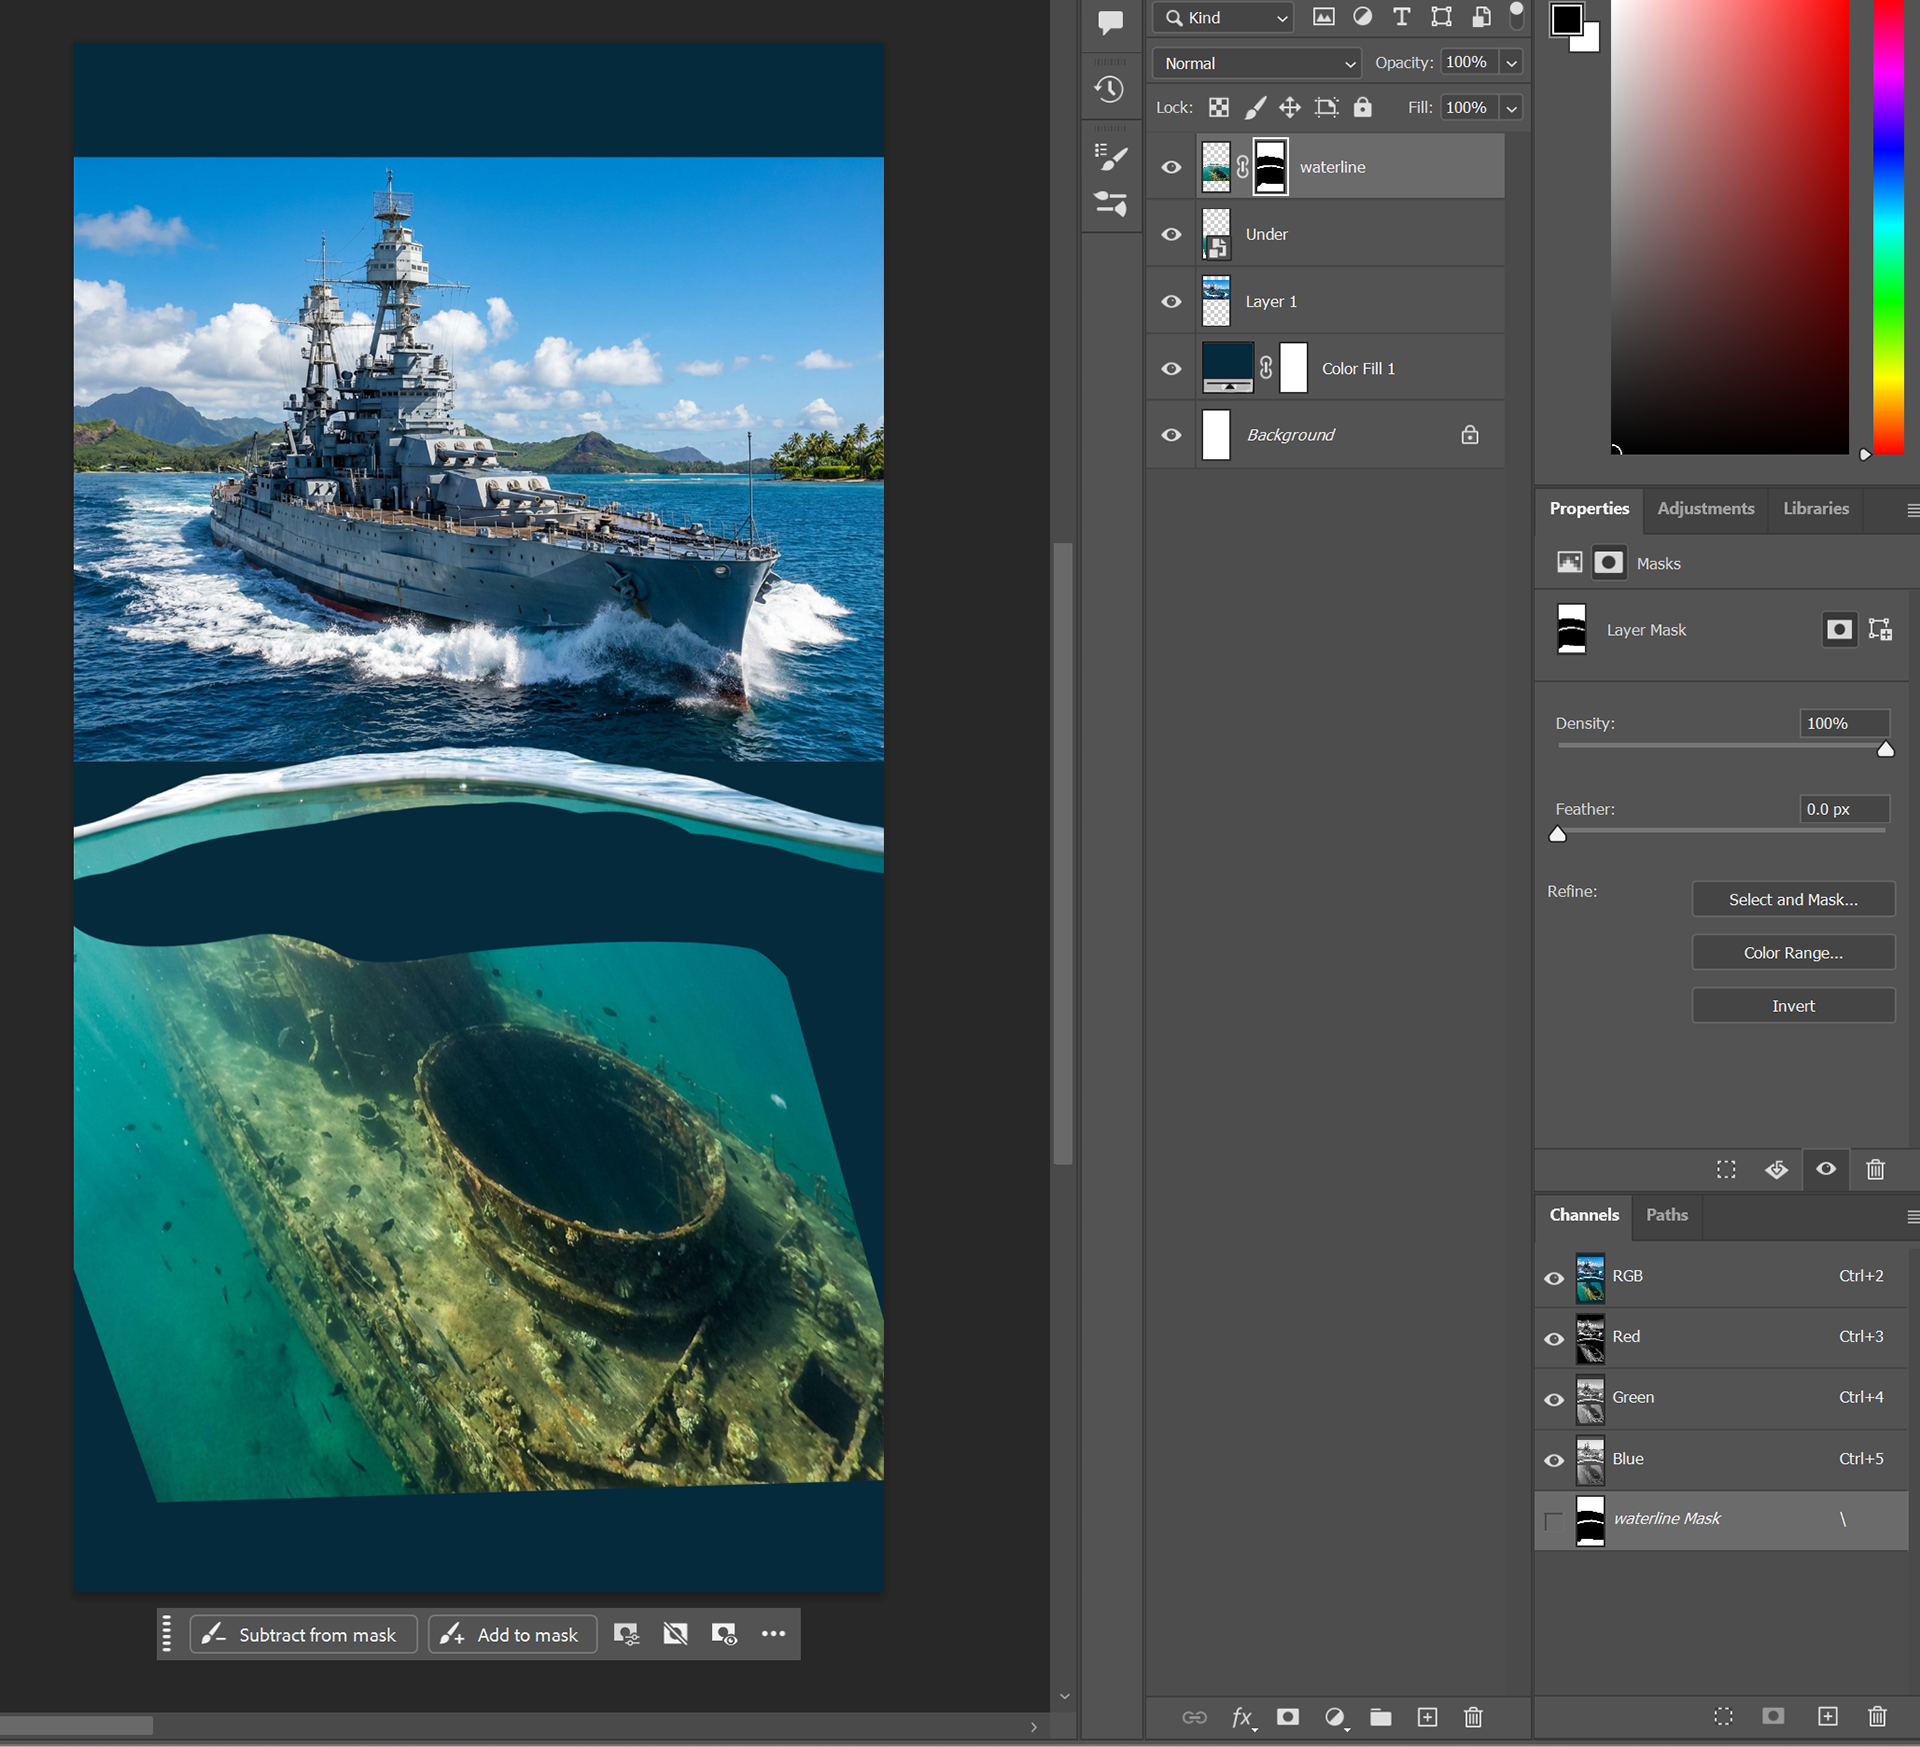The height and width of the screenshot is (1747, 1920).
Task: Show the waterline Mask channel
Action: pyautogui.click(x=1553, y=1521)
